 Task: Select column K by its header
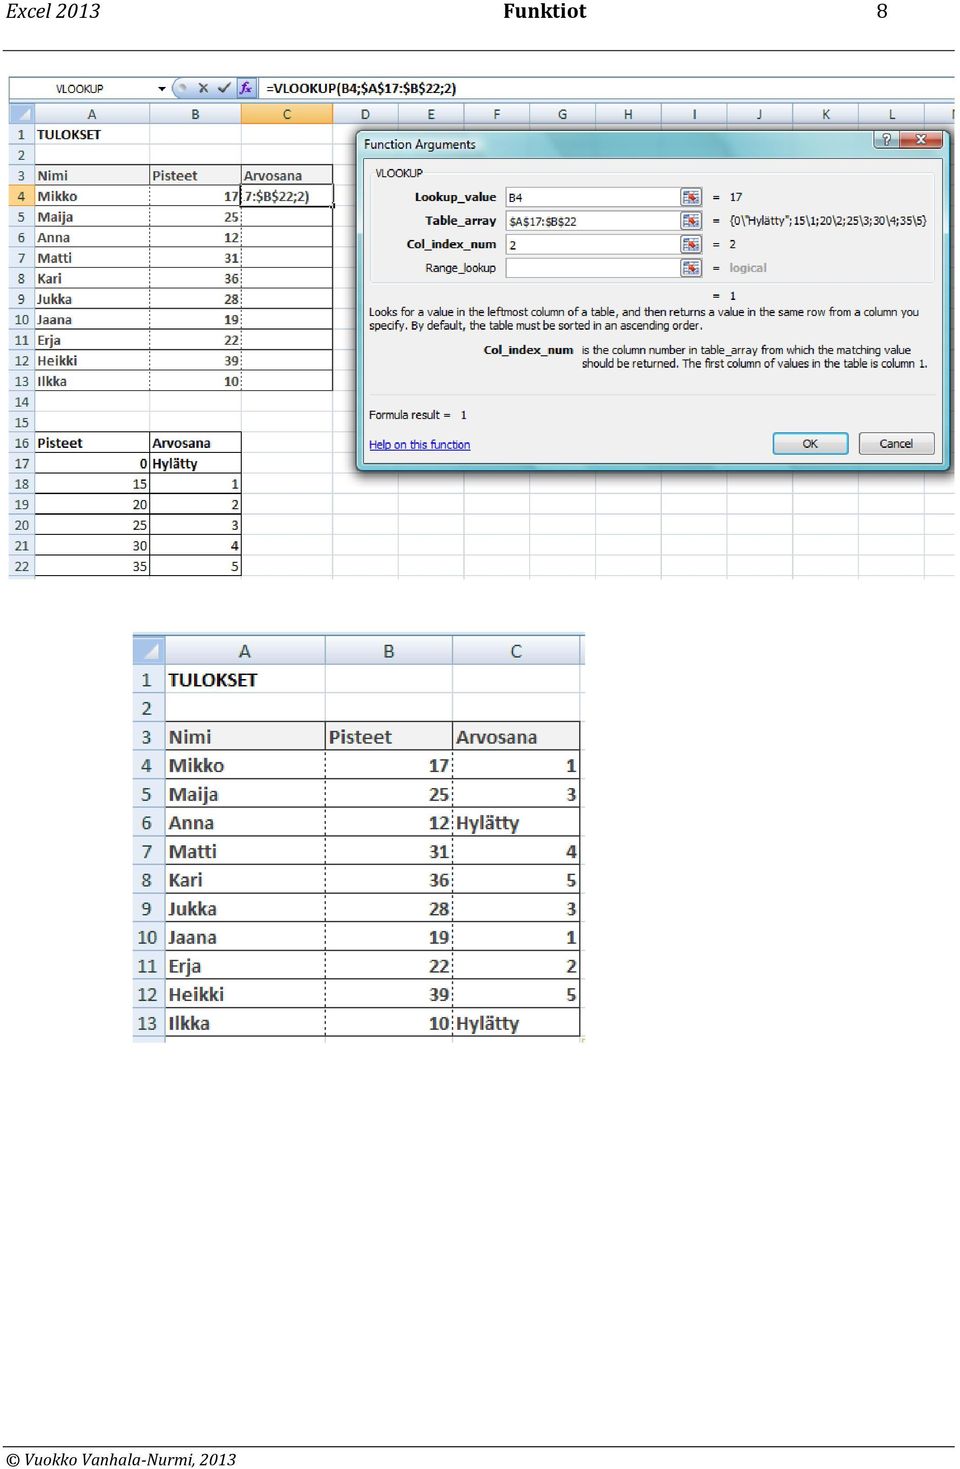tap(826, 114)
